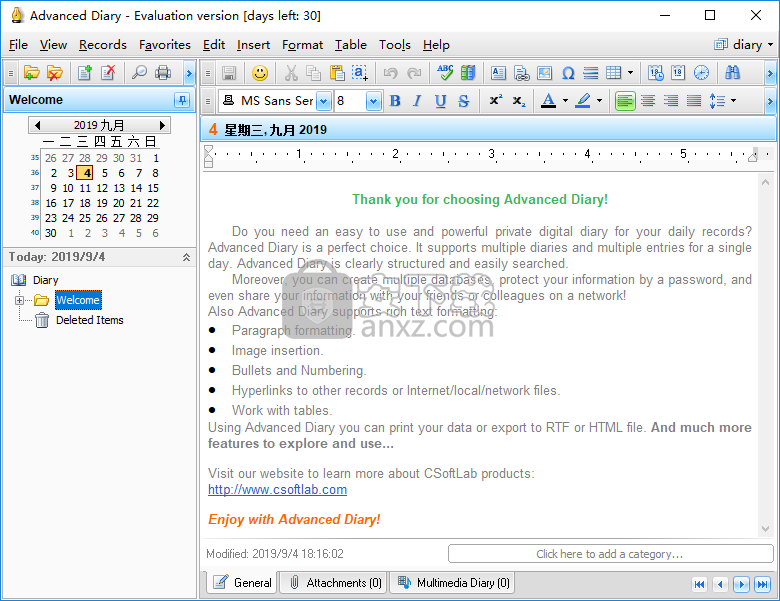Jump to the last record with navigation button
The height and width of the screenshot is (601, 780).
(762, 584)
